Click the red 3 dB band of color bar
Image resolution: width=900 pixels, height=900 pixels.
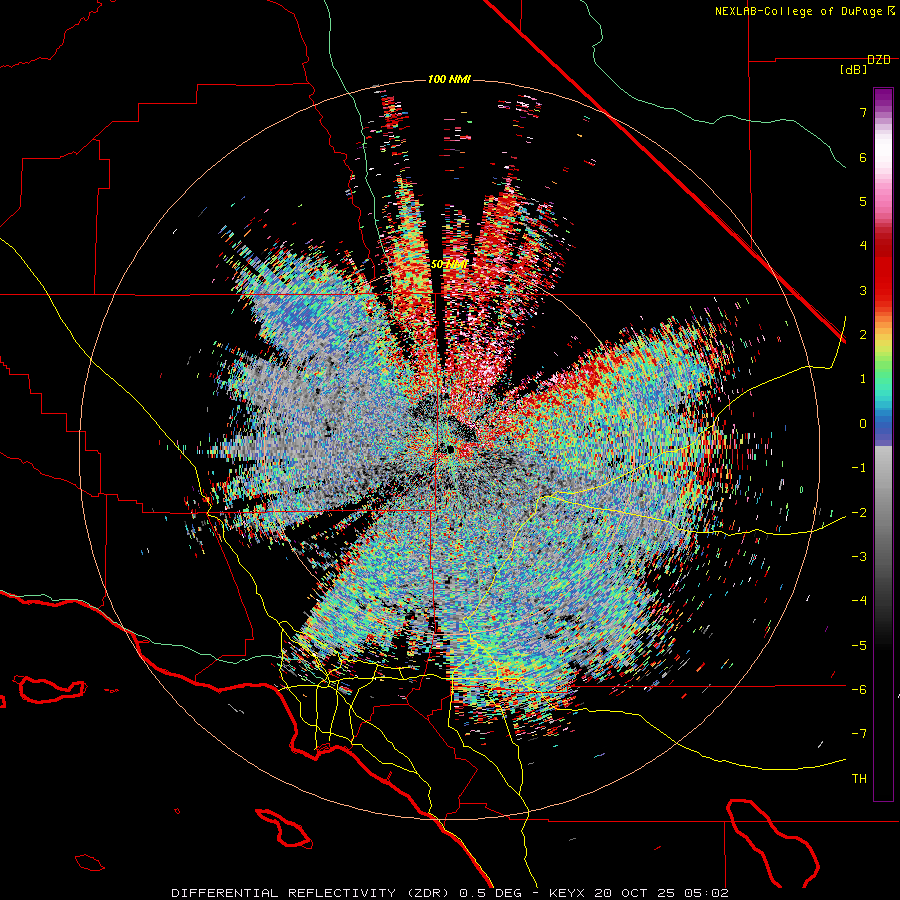pyautogui.click(x=883, y=290)
